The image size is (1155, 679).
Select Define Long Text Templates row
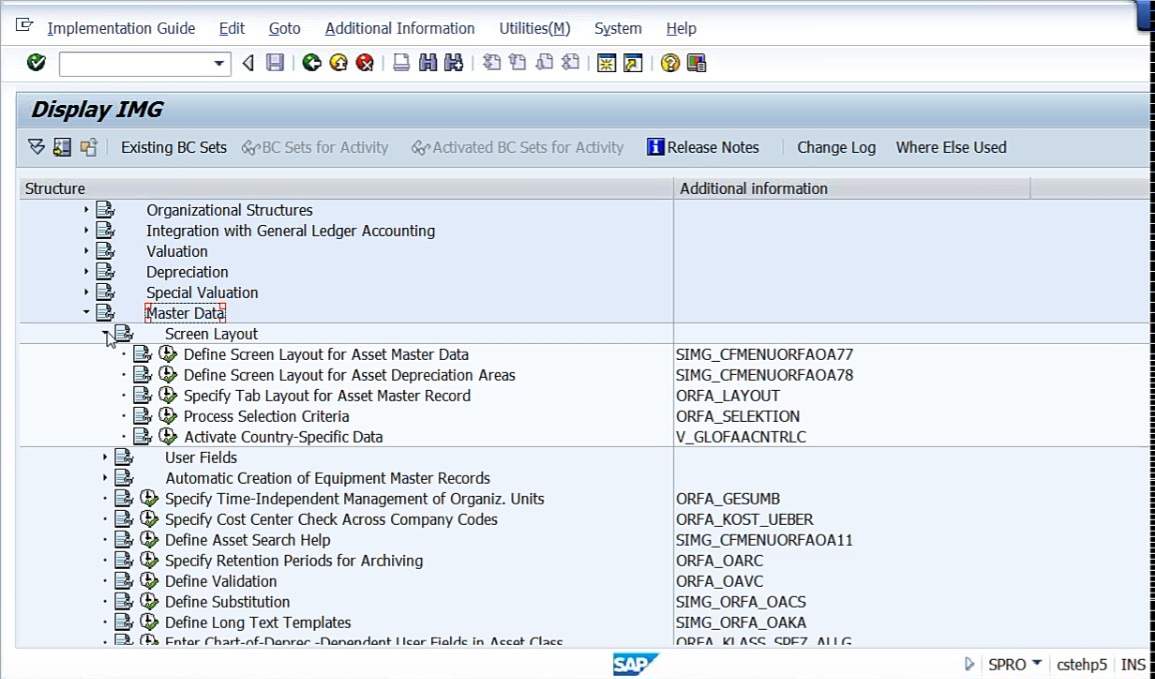(258, 622)
